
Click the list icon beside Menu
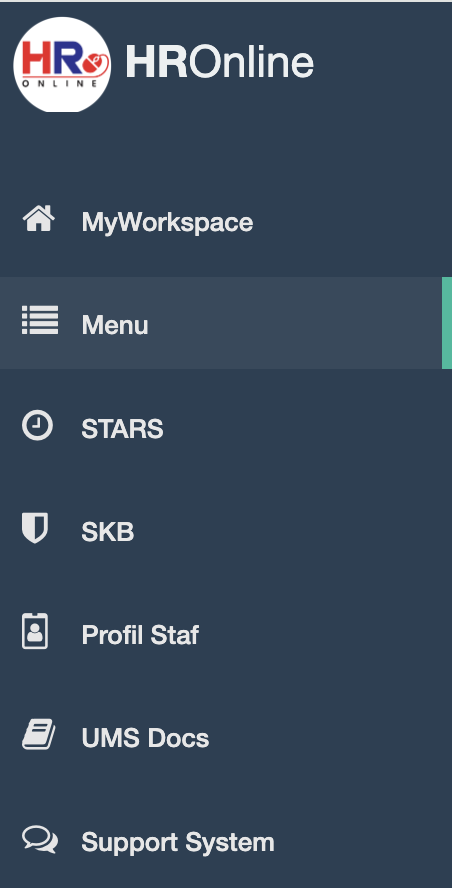click(x=40, y=320)
